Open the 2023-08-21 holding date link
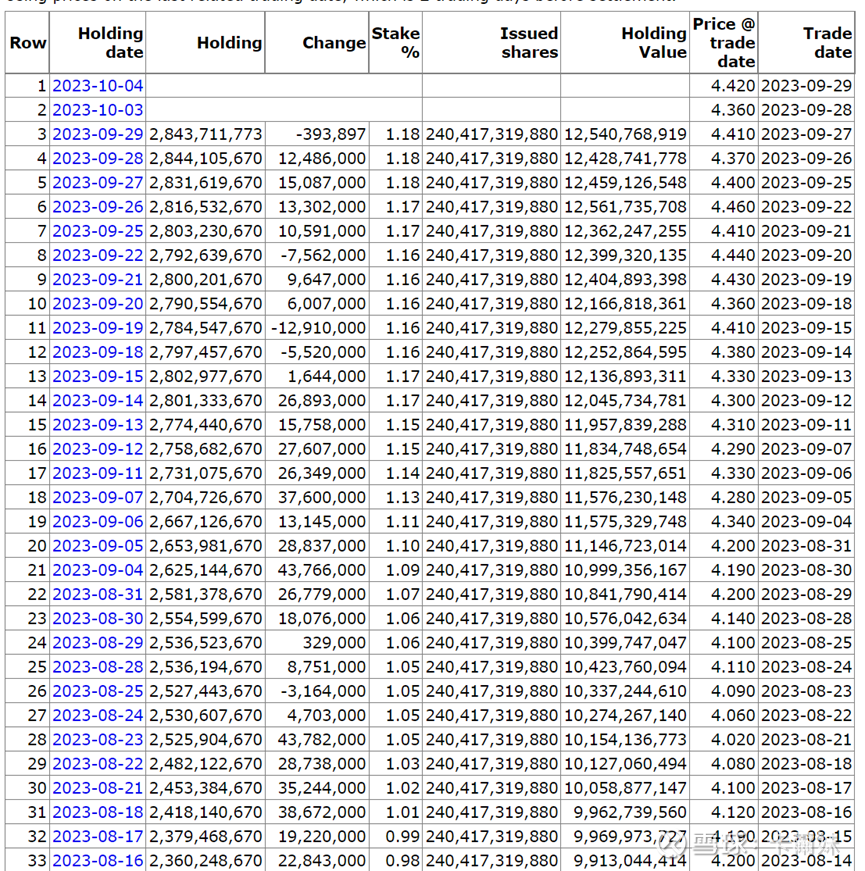Screen dimensions: 865x871 tap(98, 788)
